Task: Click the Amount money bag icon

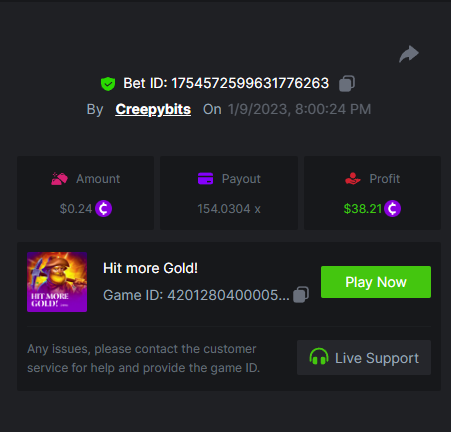Action: (x=59, y=179)
